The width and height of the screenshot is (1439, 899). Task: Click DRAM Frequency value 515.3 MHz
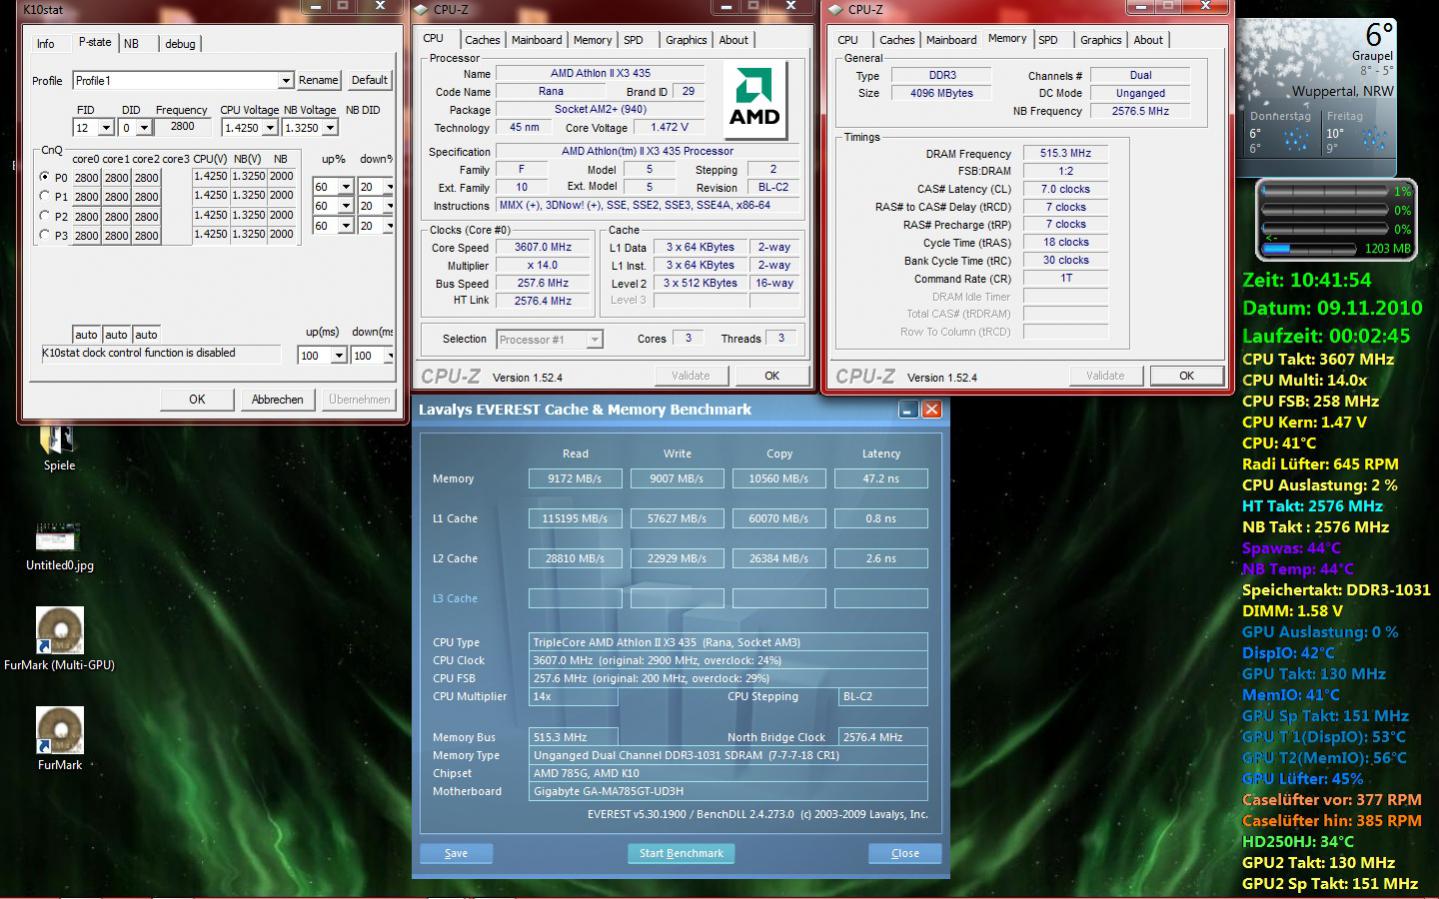coord(1065,154)
